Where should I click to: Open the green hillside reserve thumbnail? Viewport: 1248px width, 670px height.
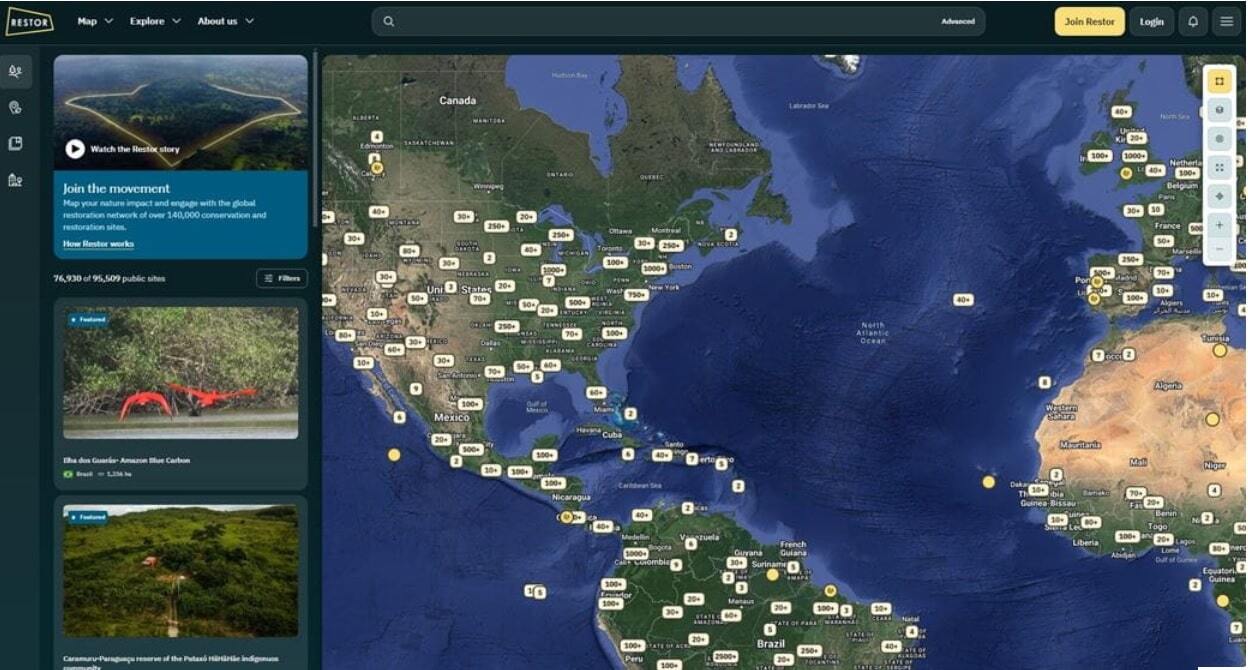tap(181, 571)
